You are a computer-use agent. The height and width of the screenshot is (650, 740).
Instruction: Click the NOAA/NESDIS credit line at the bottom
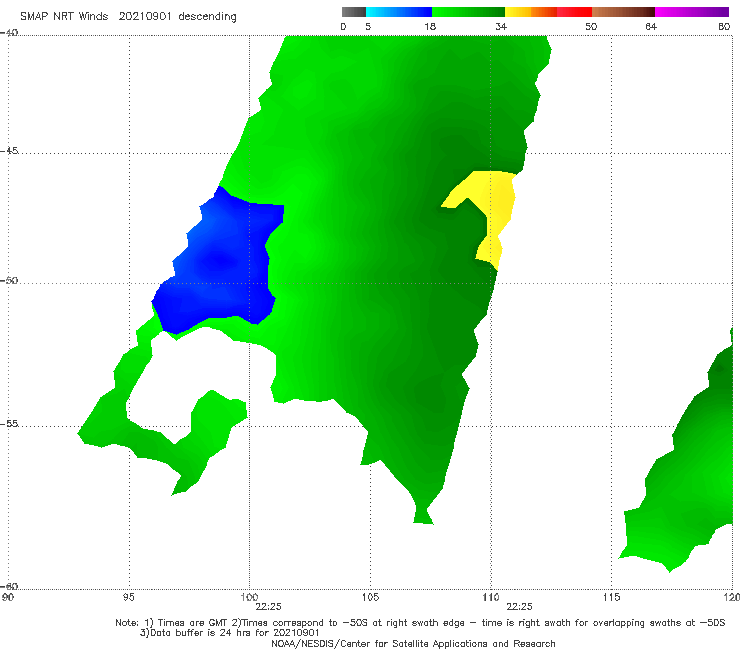pyautogui.click(x=413, y=644)
